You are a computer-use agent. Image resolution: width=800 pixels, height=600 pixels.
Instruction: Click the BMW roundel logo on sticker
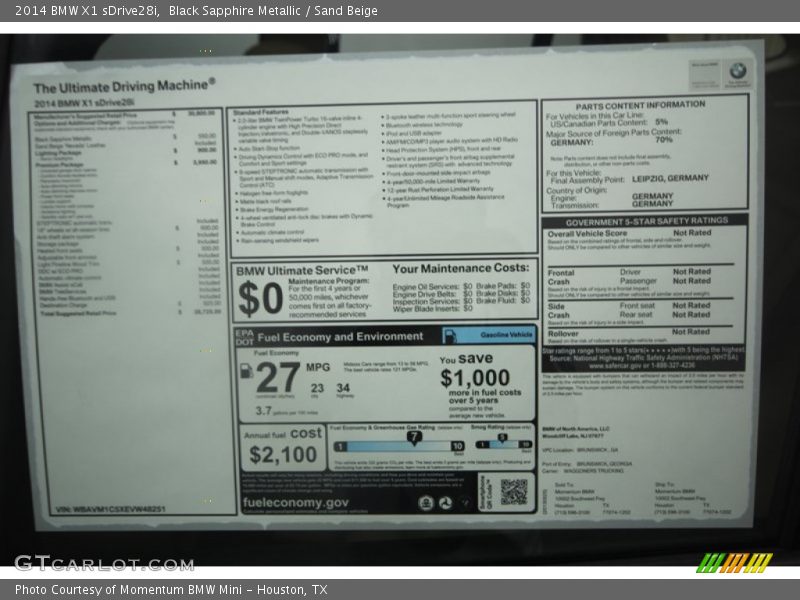click(737, 71)
